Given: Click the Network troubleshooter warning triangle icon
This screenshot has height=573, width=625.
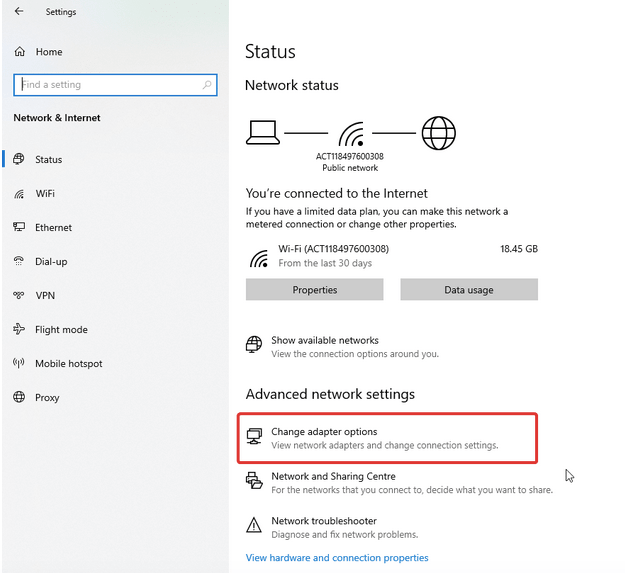Looking at the screenshot, I should click(254, 525).
